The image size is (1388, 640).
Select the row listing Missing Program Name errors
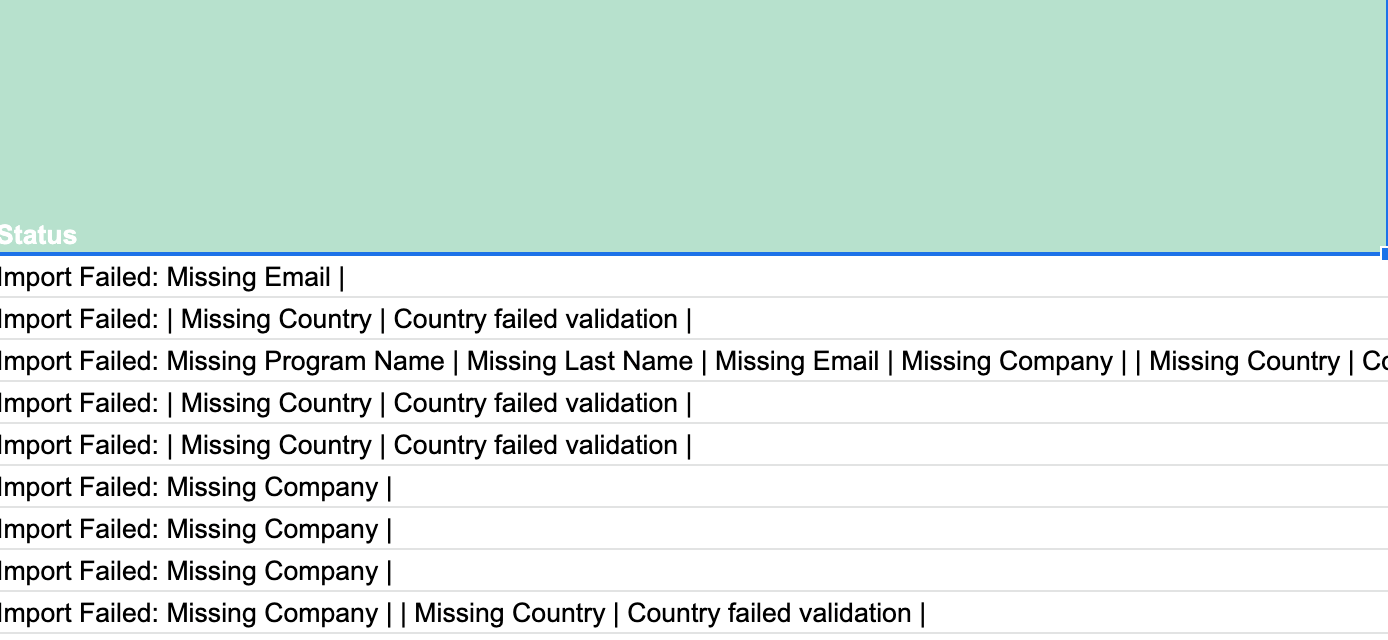pos(400,361)
